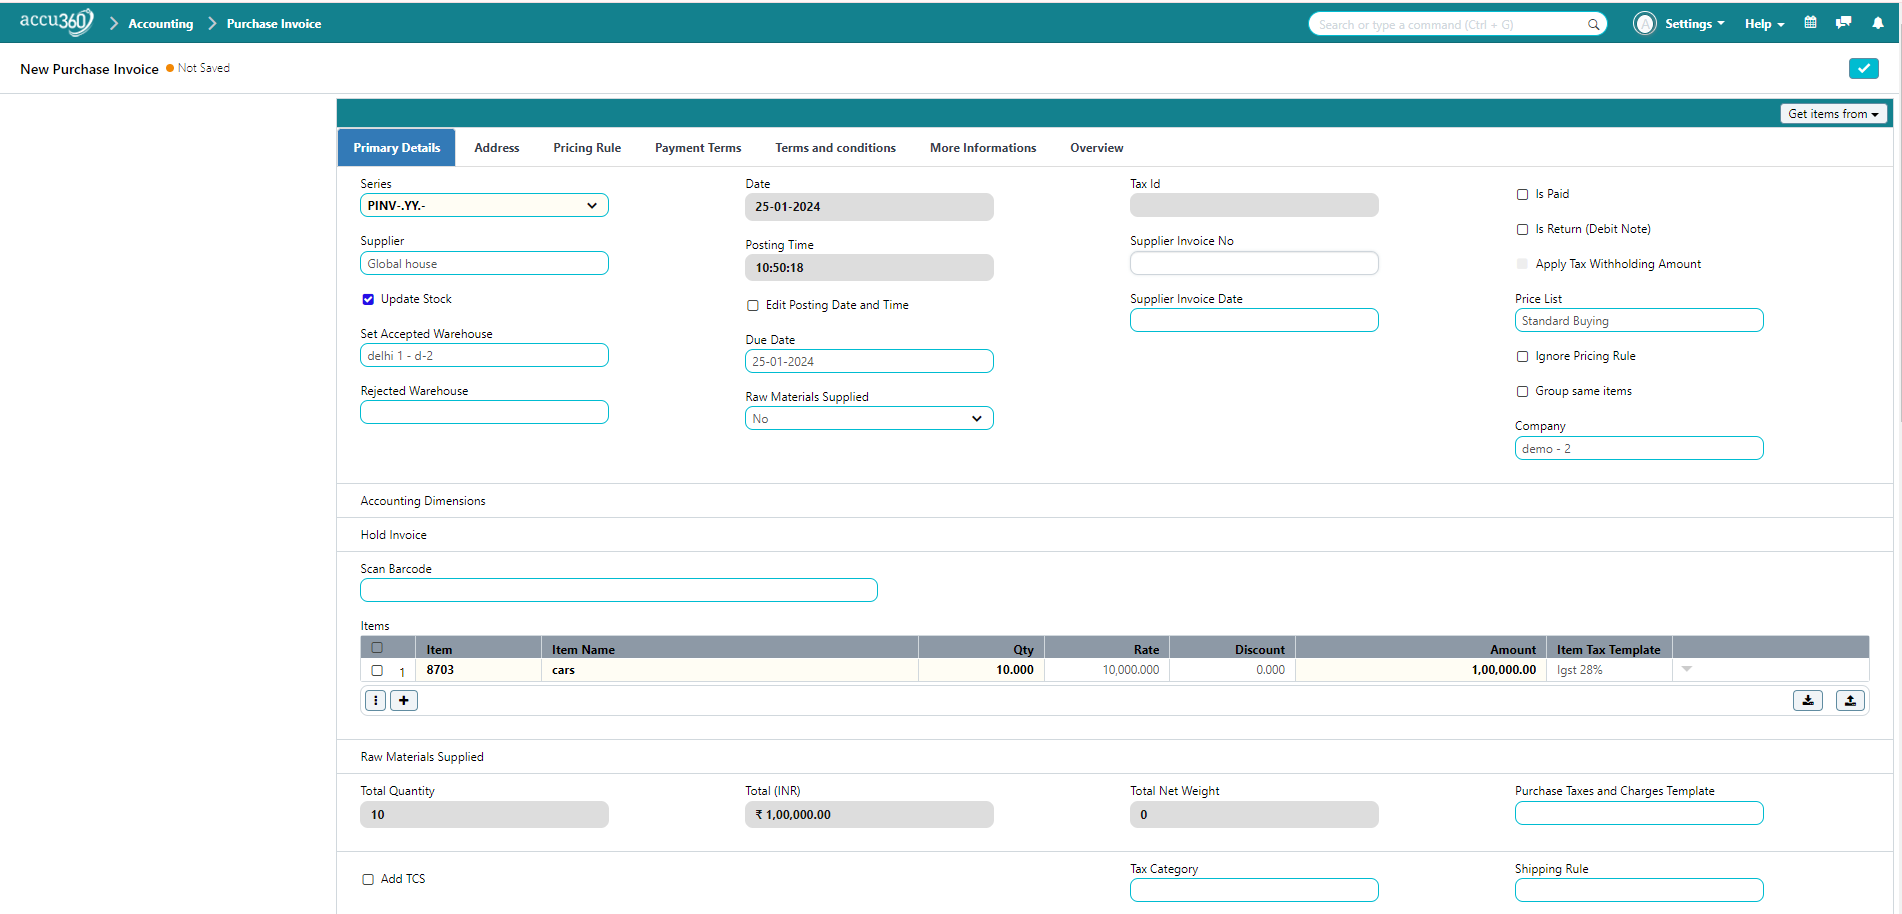Check the Is Paid box
The image size is (1902, 914).
[x=1522, y=194]
